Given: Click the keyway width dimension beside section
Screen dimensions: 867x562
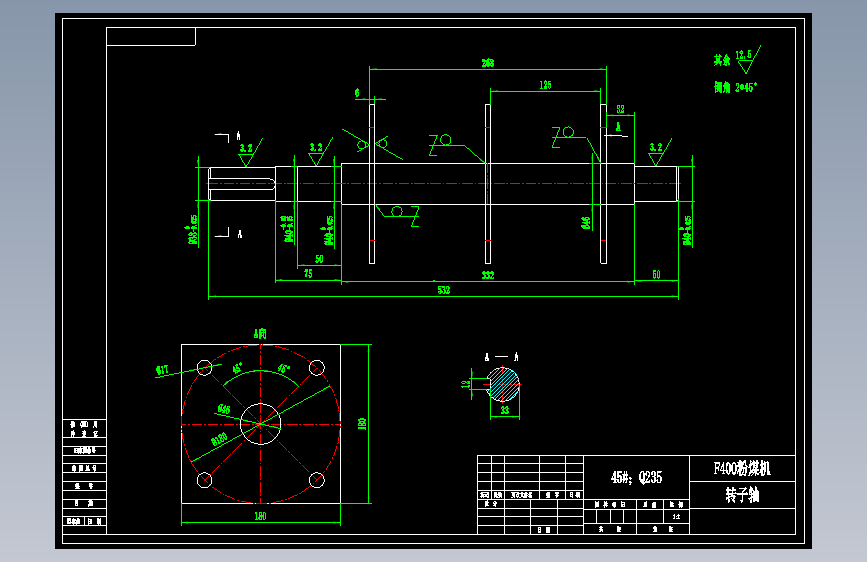Looking at the screenshot, I should [465, 383].
